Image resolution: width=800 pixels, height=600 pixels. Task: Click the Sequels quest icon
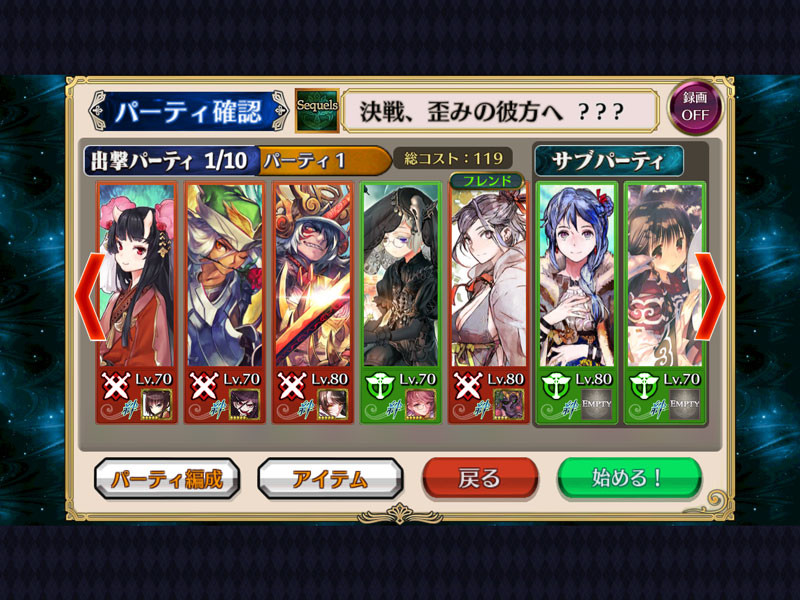[317, 110]
